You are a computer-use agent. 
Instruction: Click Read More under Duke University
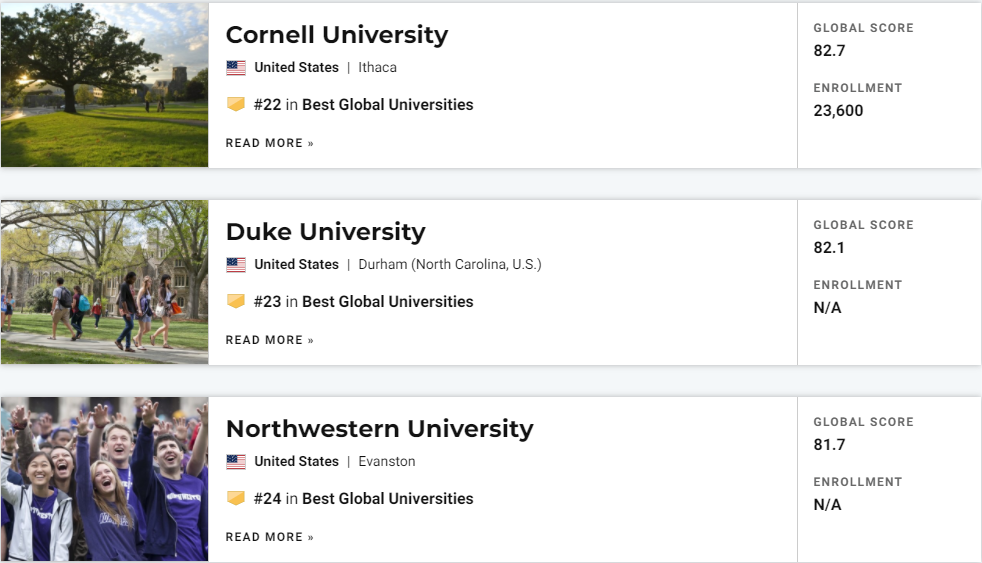tap(269, 340)
